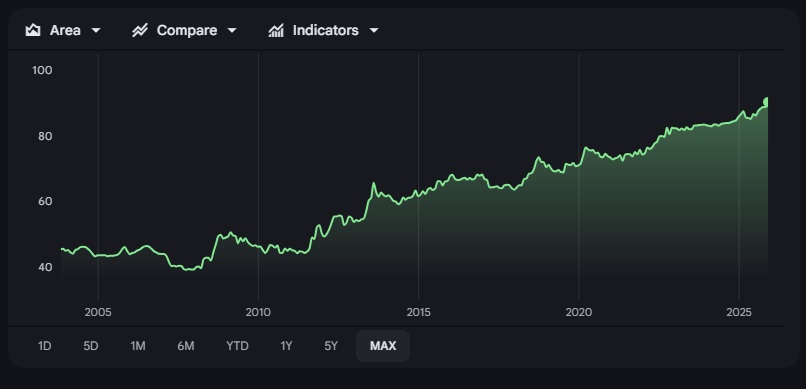This screenshot has height=389, width=806.
Task: Select the YTD time range
Action: coord(237,346)
